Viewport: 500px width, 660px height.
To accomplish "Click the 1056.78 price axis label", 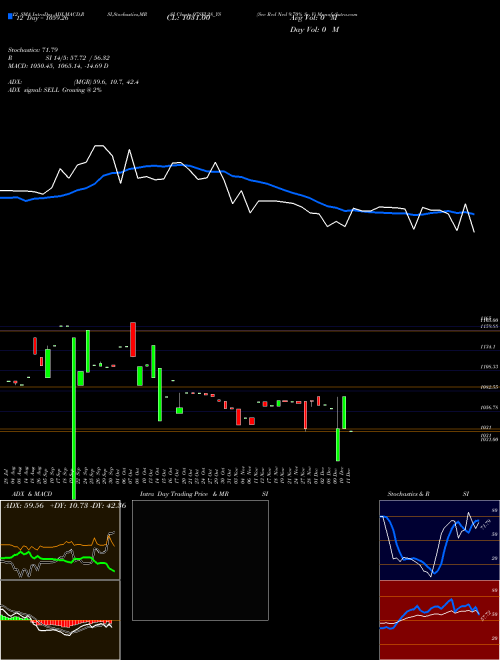I will pos(489,407).
